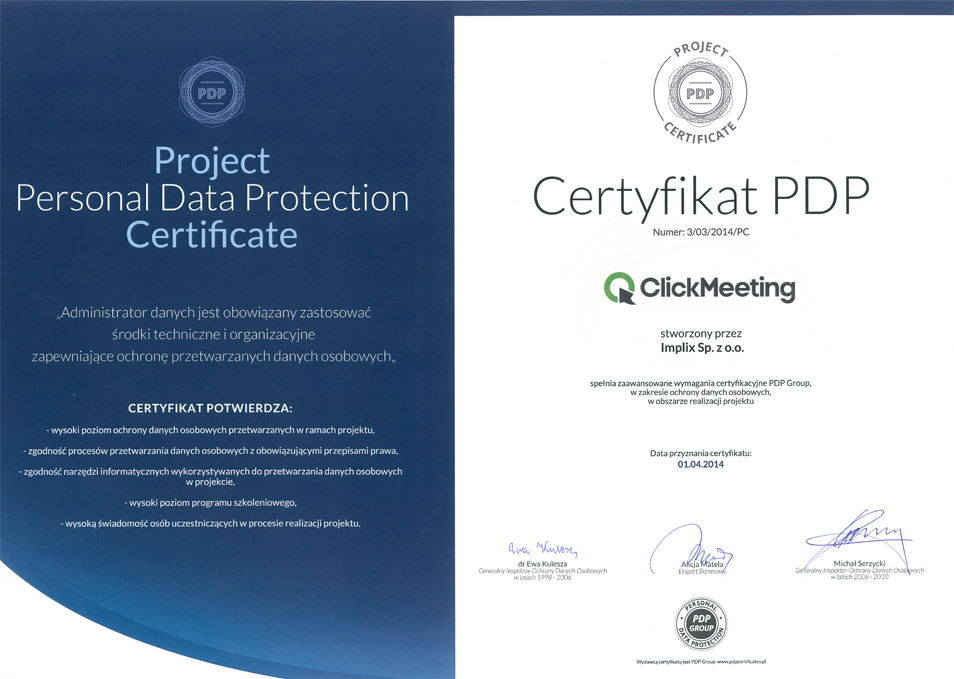Screen dimensions: 954x679
Task: Click the bullet 'zgodność procesów przetwarzania danych'
Action: (211, 451)
